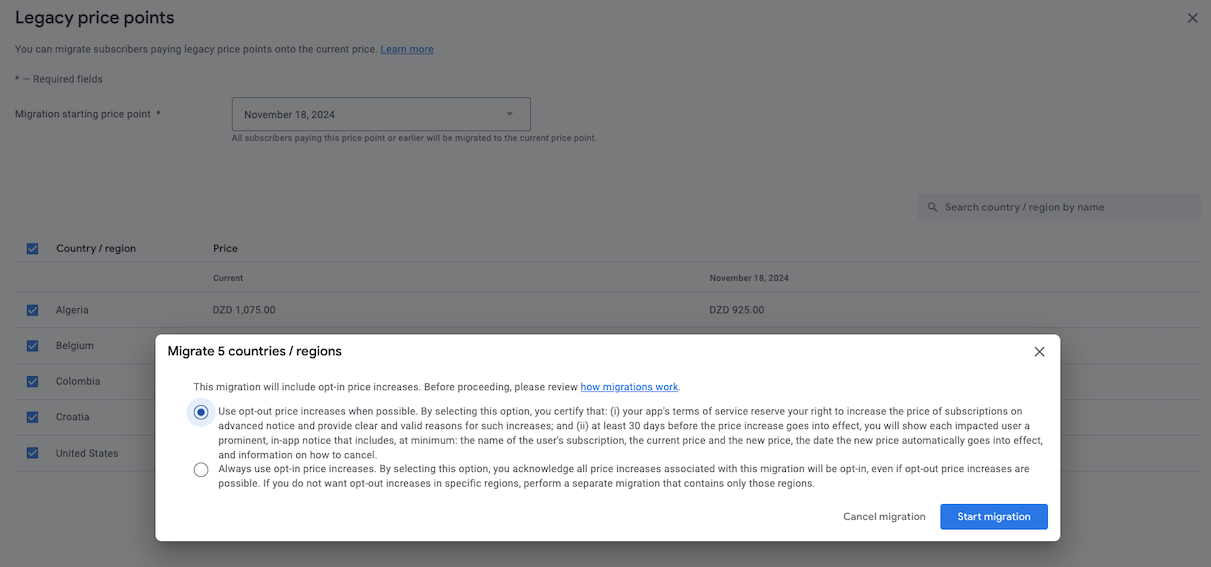Uncheck the Algeria checkbox
This screenshot has height=567, width=1211.
pyautogui.click(x=33, y=310)
